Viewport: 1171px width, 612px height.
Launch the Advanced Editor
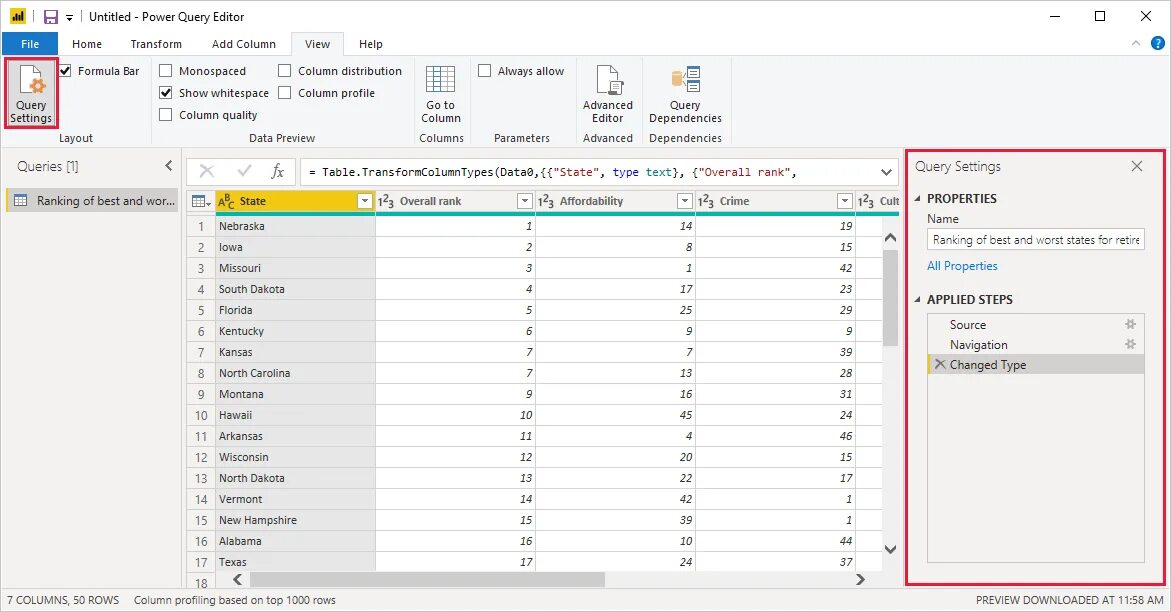pyautogui.click(x=608, y=94)
